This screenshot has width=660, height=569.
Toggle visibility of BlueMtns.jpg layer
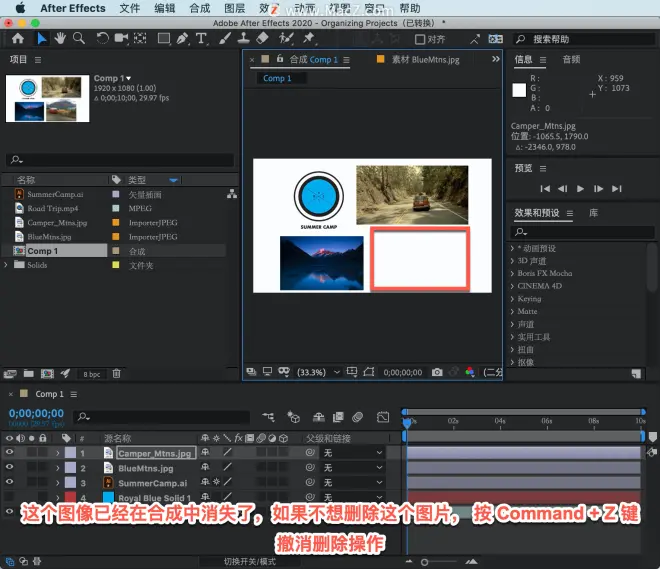9,467
